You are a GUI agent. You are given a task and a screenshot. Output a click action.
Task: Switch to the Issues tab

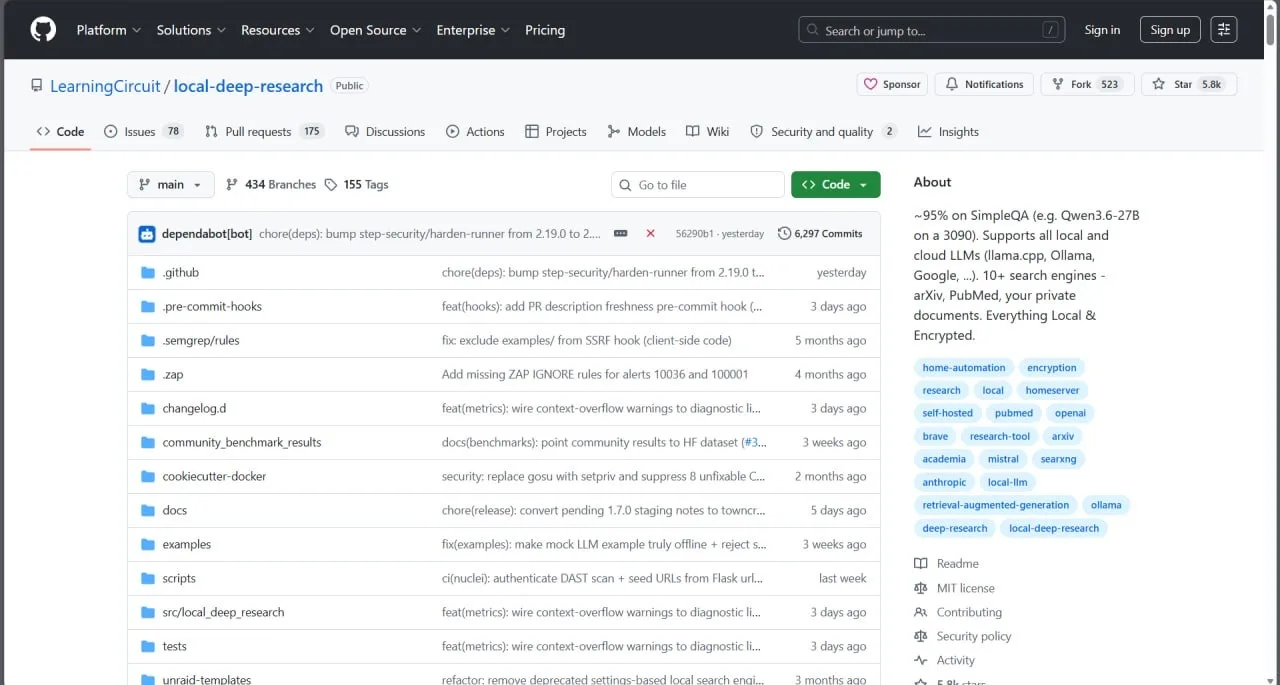click(145, 132)
